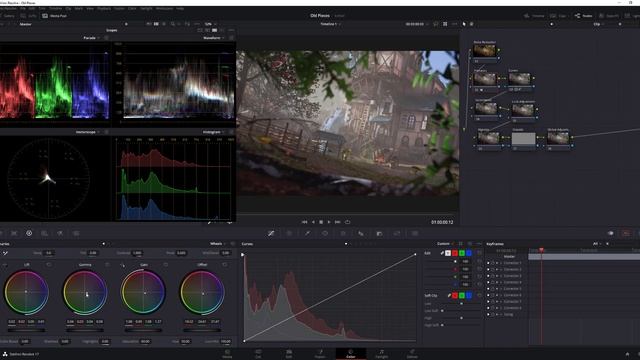640x360 pixels.
Task: Select the Curves palette icon
Action: [x=271, y=233]
